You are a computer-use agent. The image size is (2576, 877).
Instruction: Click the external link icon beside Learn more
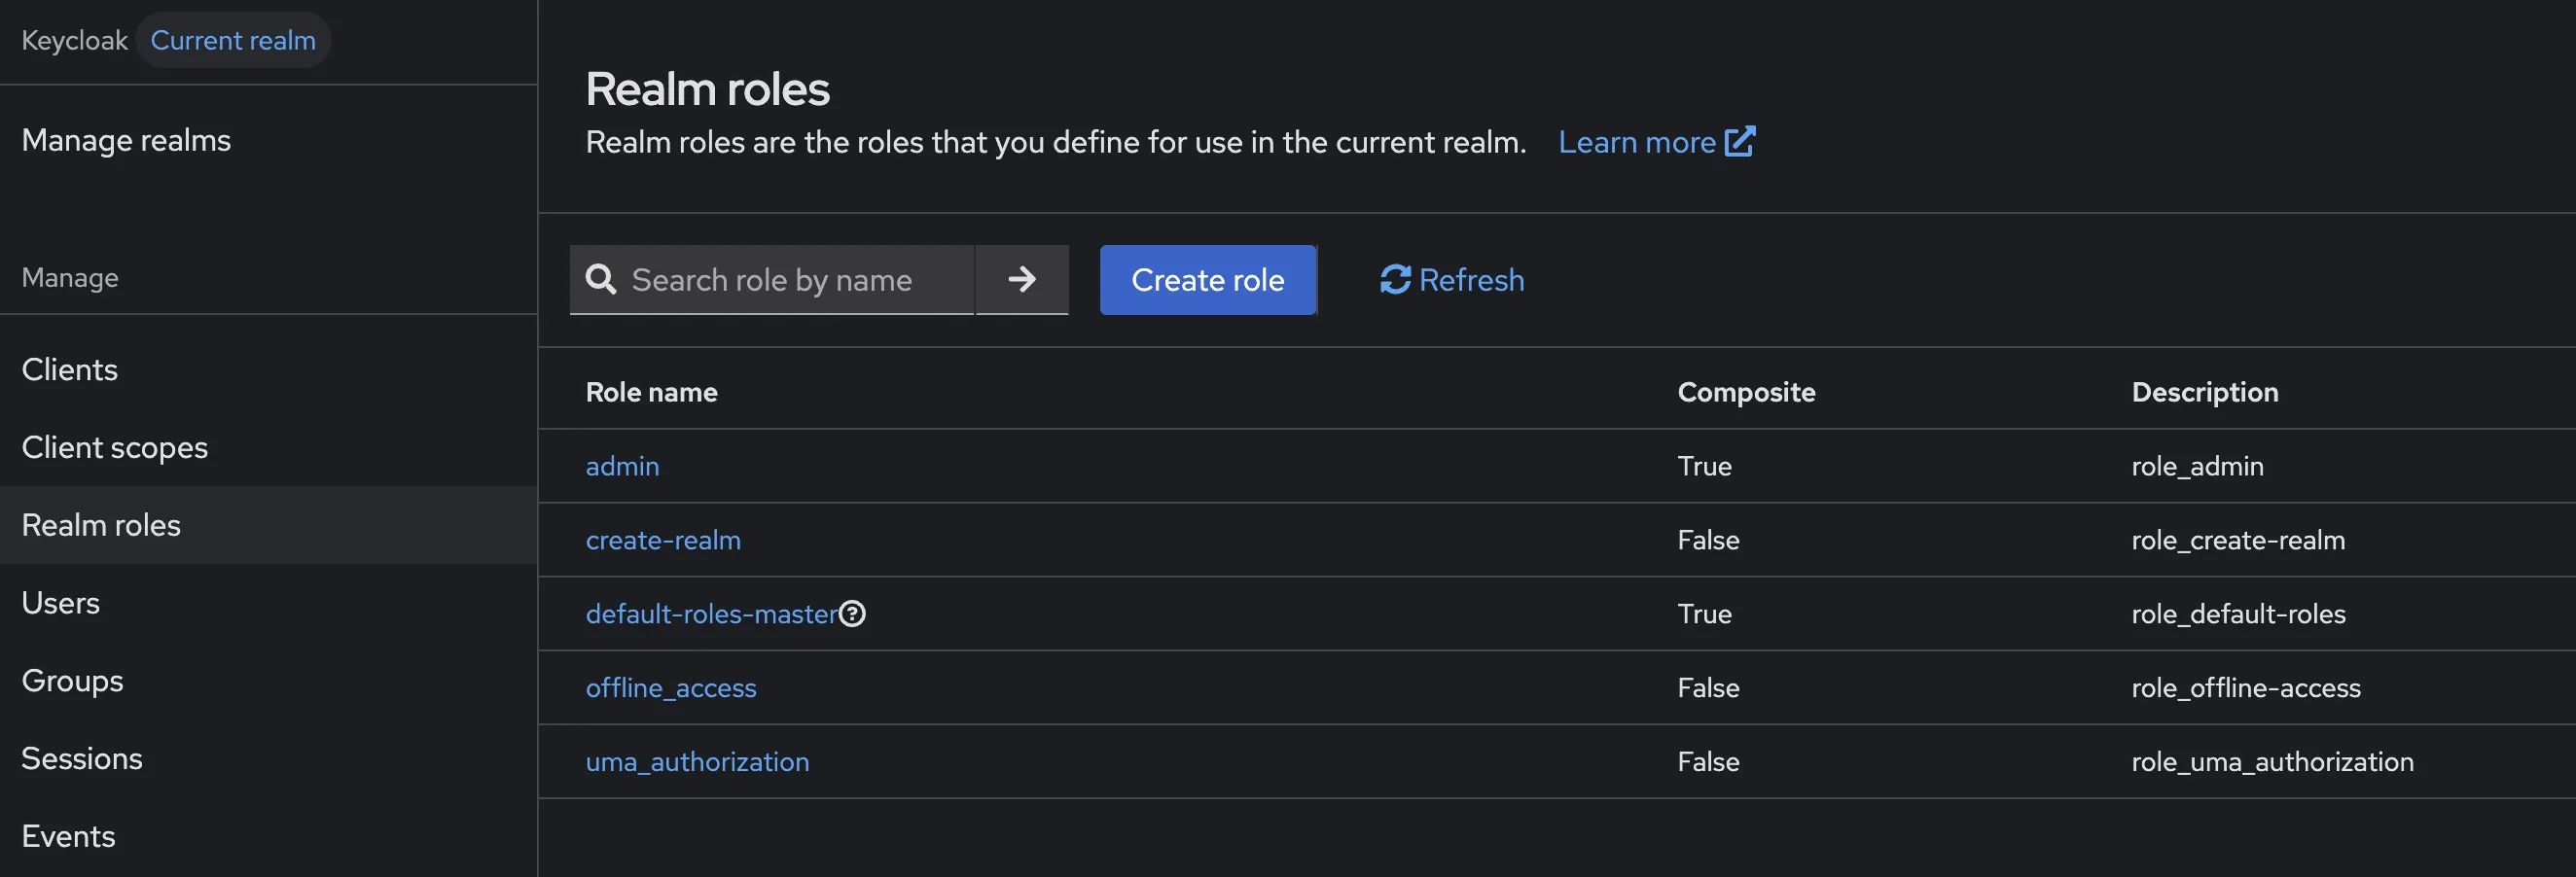pyautogui.click(x=1740, y=142)
